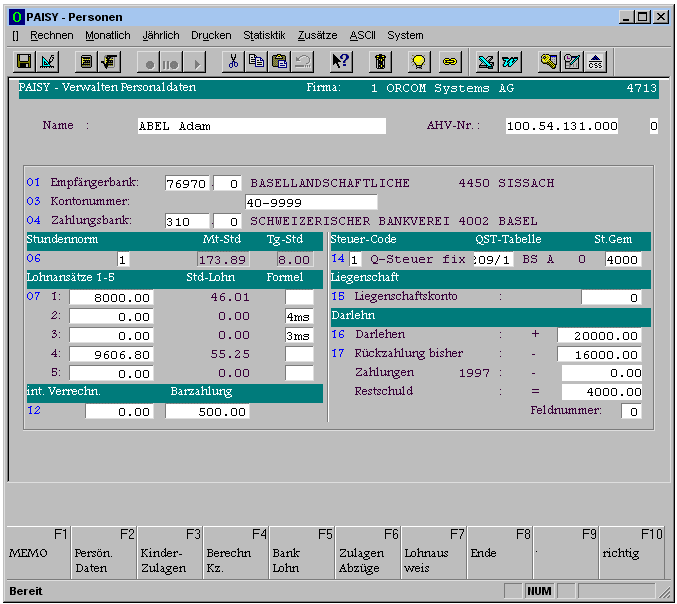Click Empfängerbank field 76970

coord(187,183)
